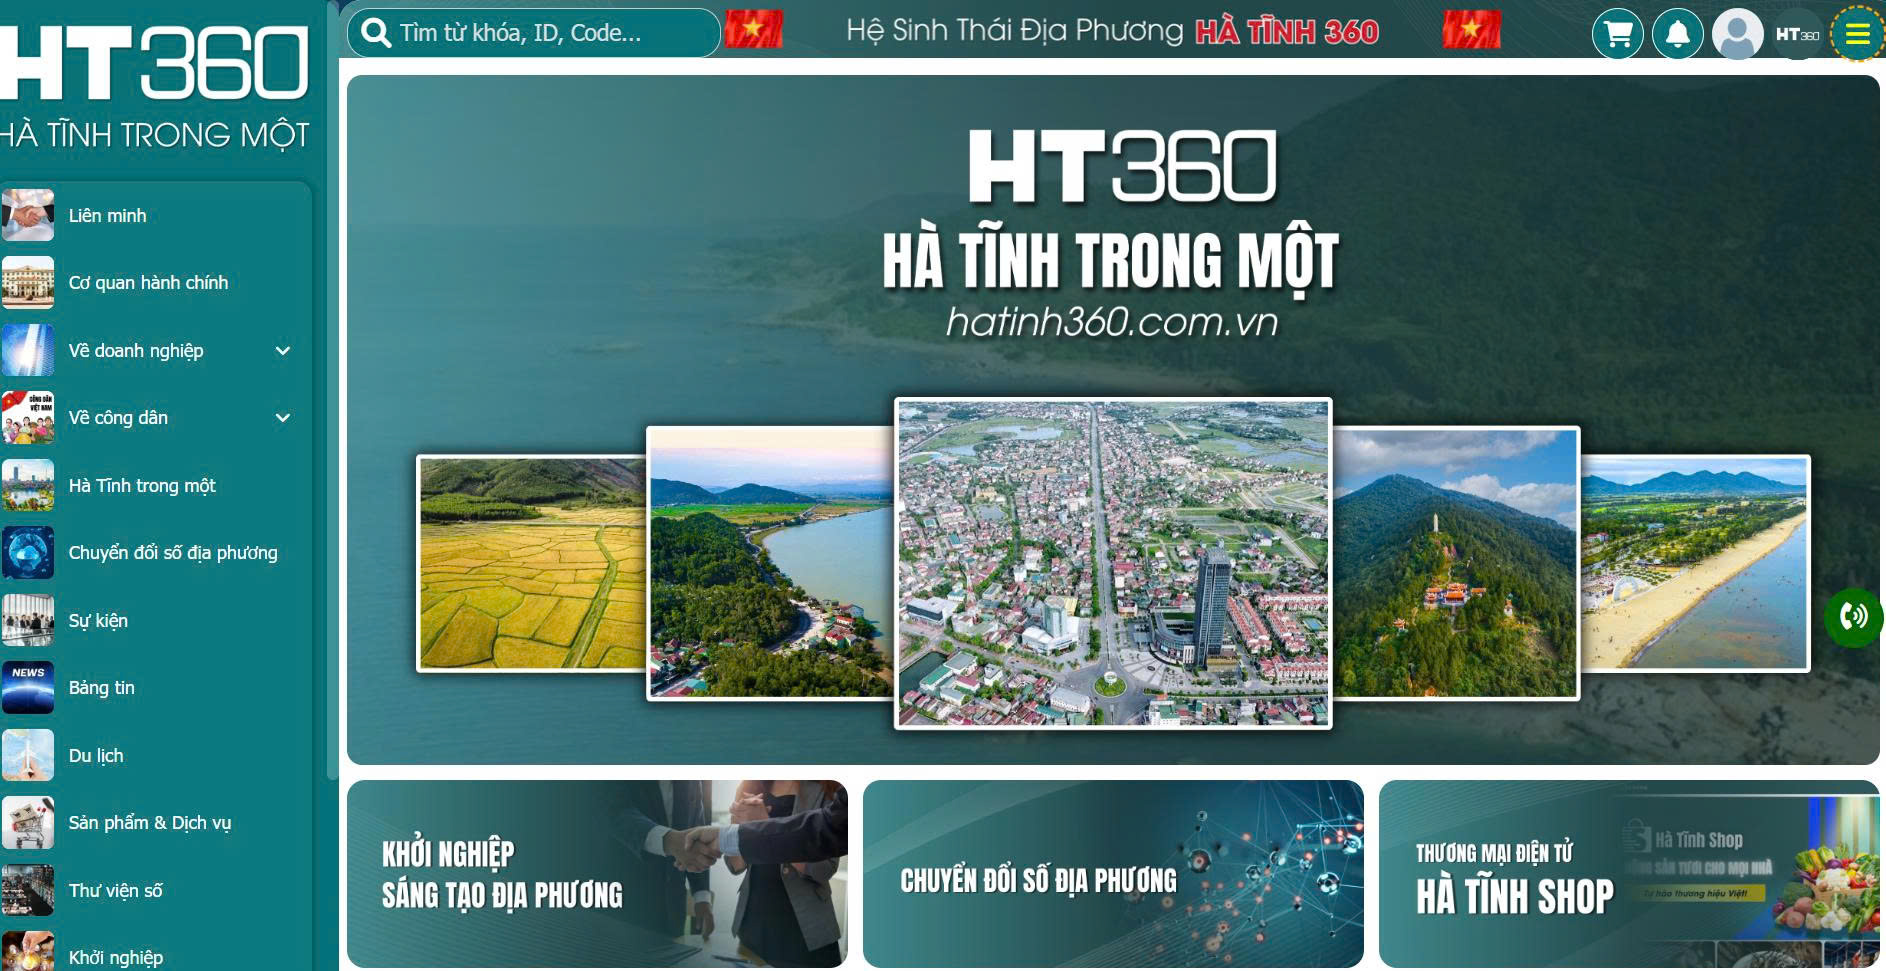1886x971 pixels.
Task: Open the shopping cart icon
Action: (1617, 34)
